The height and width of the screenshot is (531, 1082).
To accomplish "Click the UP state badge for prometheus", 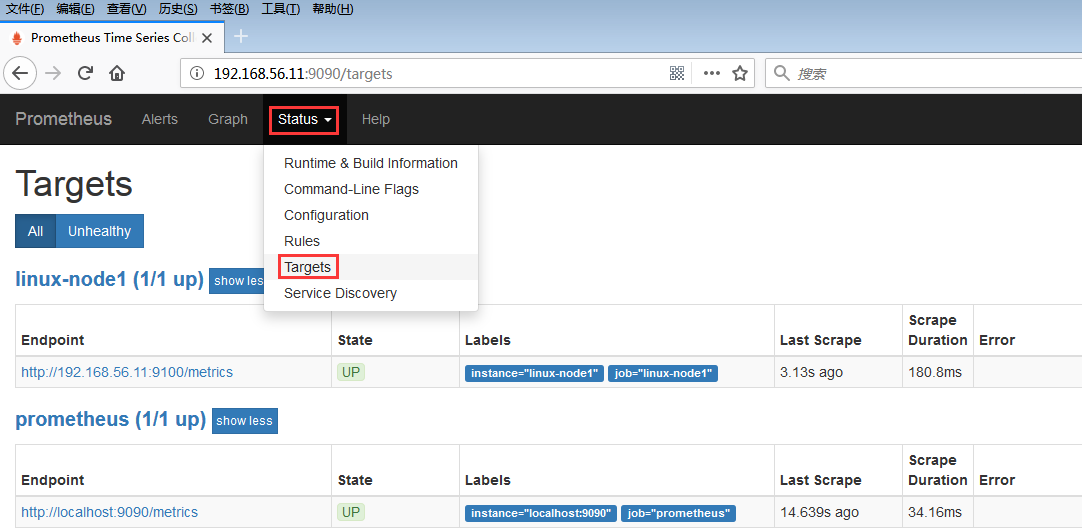I will point(351,512).
